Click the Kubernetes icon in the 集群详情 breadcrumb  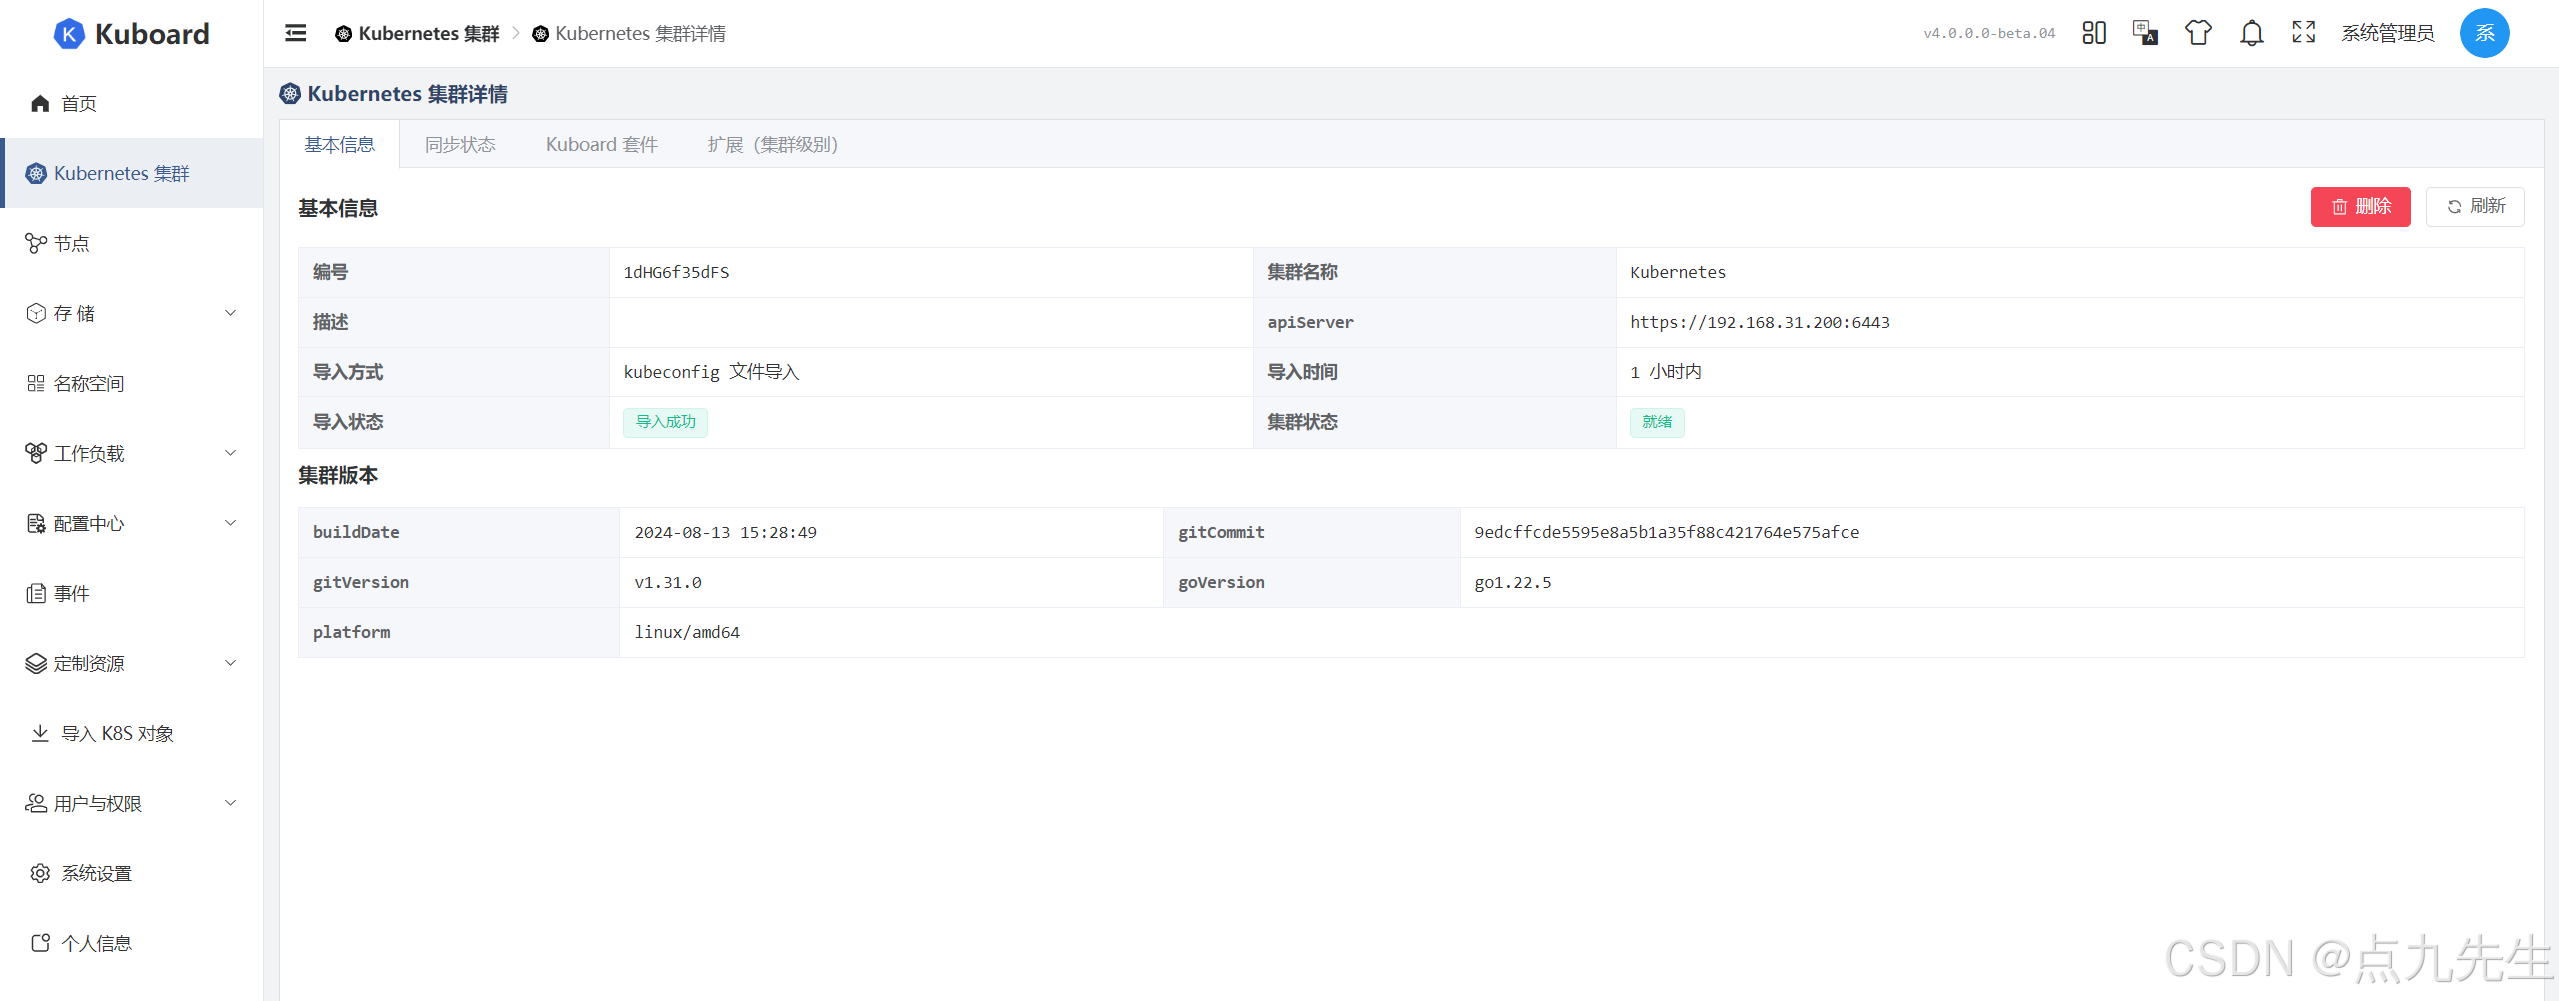point(541,34)
